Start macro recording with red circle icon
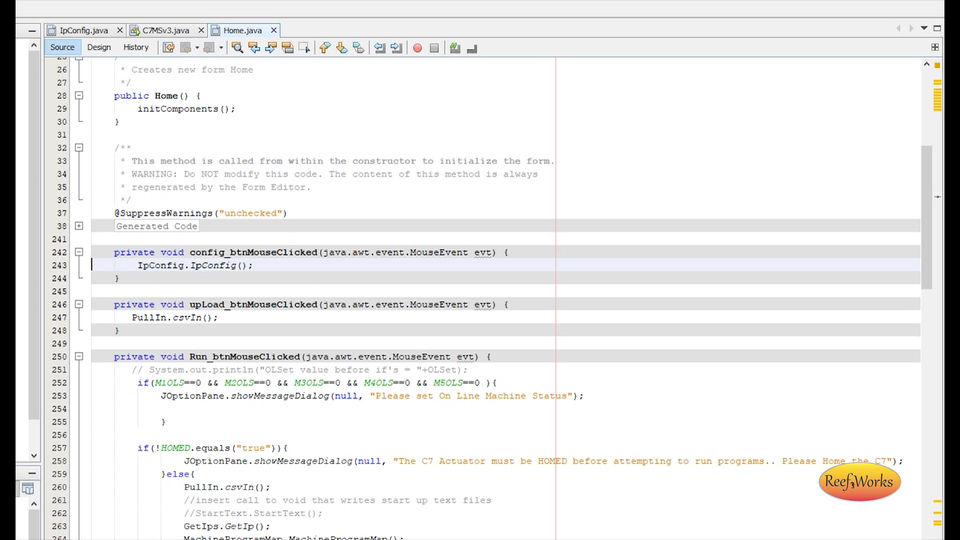 click(418, 48)
